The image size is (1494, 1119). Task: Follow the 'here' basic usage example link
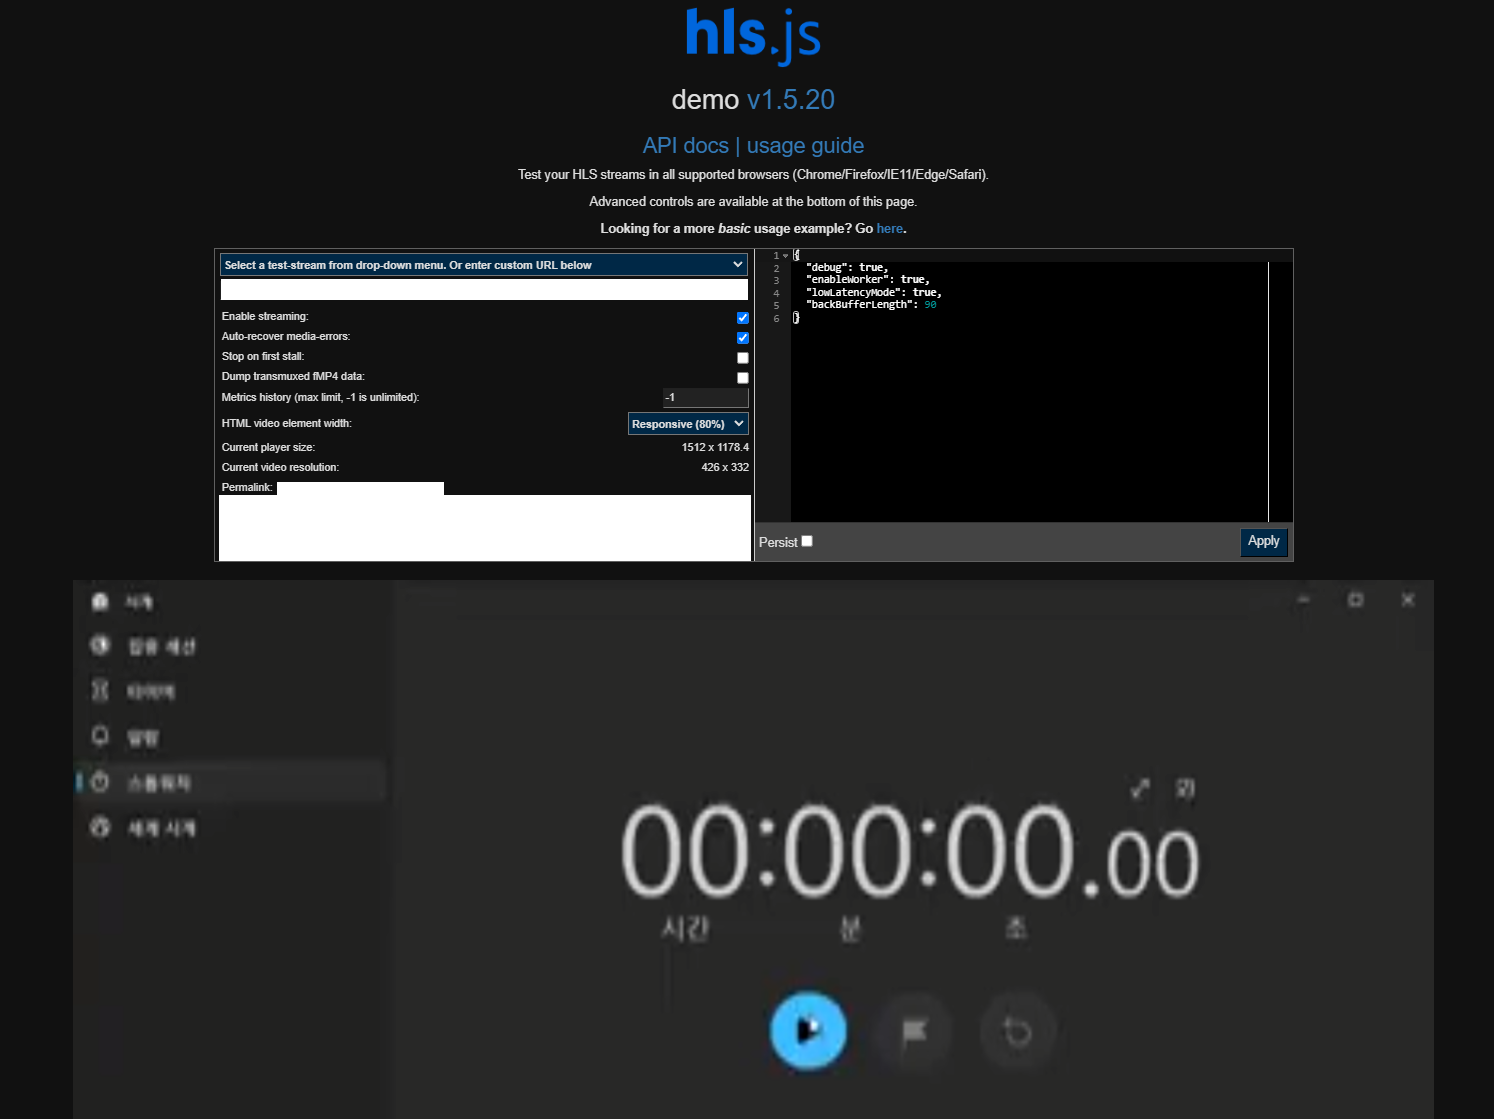pyautogui.click(x=889, y=229)
